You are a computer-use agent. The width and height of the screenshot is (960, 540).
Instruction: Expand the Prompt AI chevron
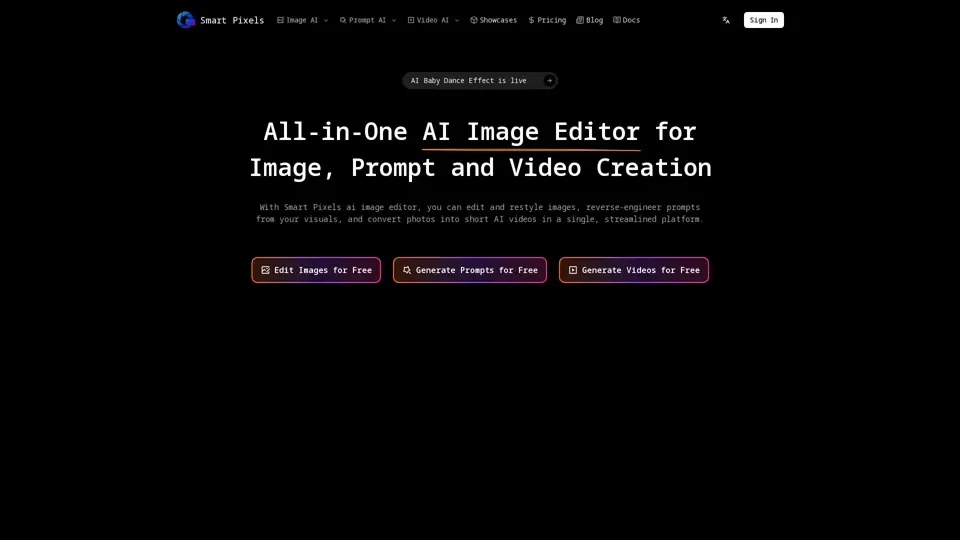pos(394,20)
